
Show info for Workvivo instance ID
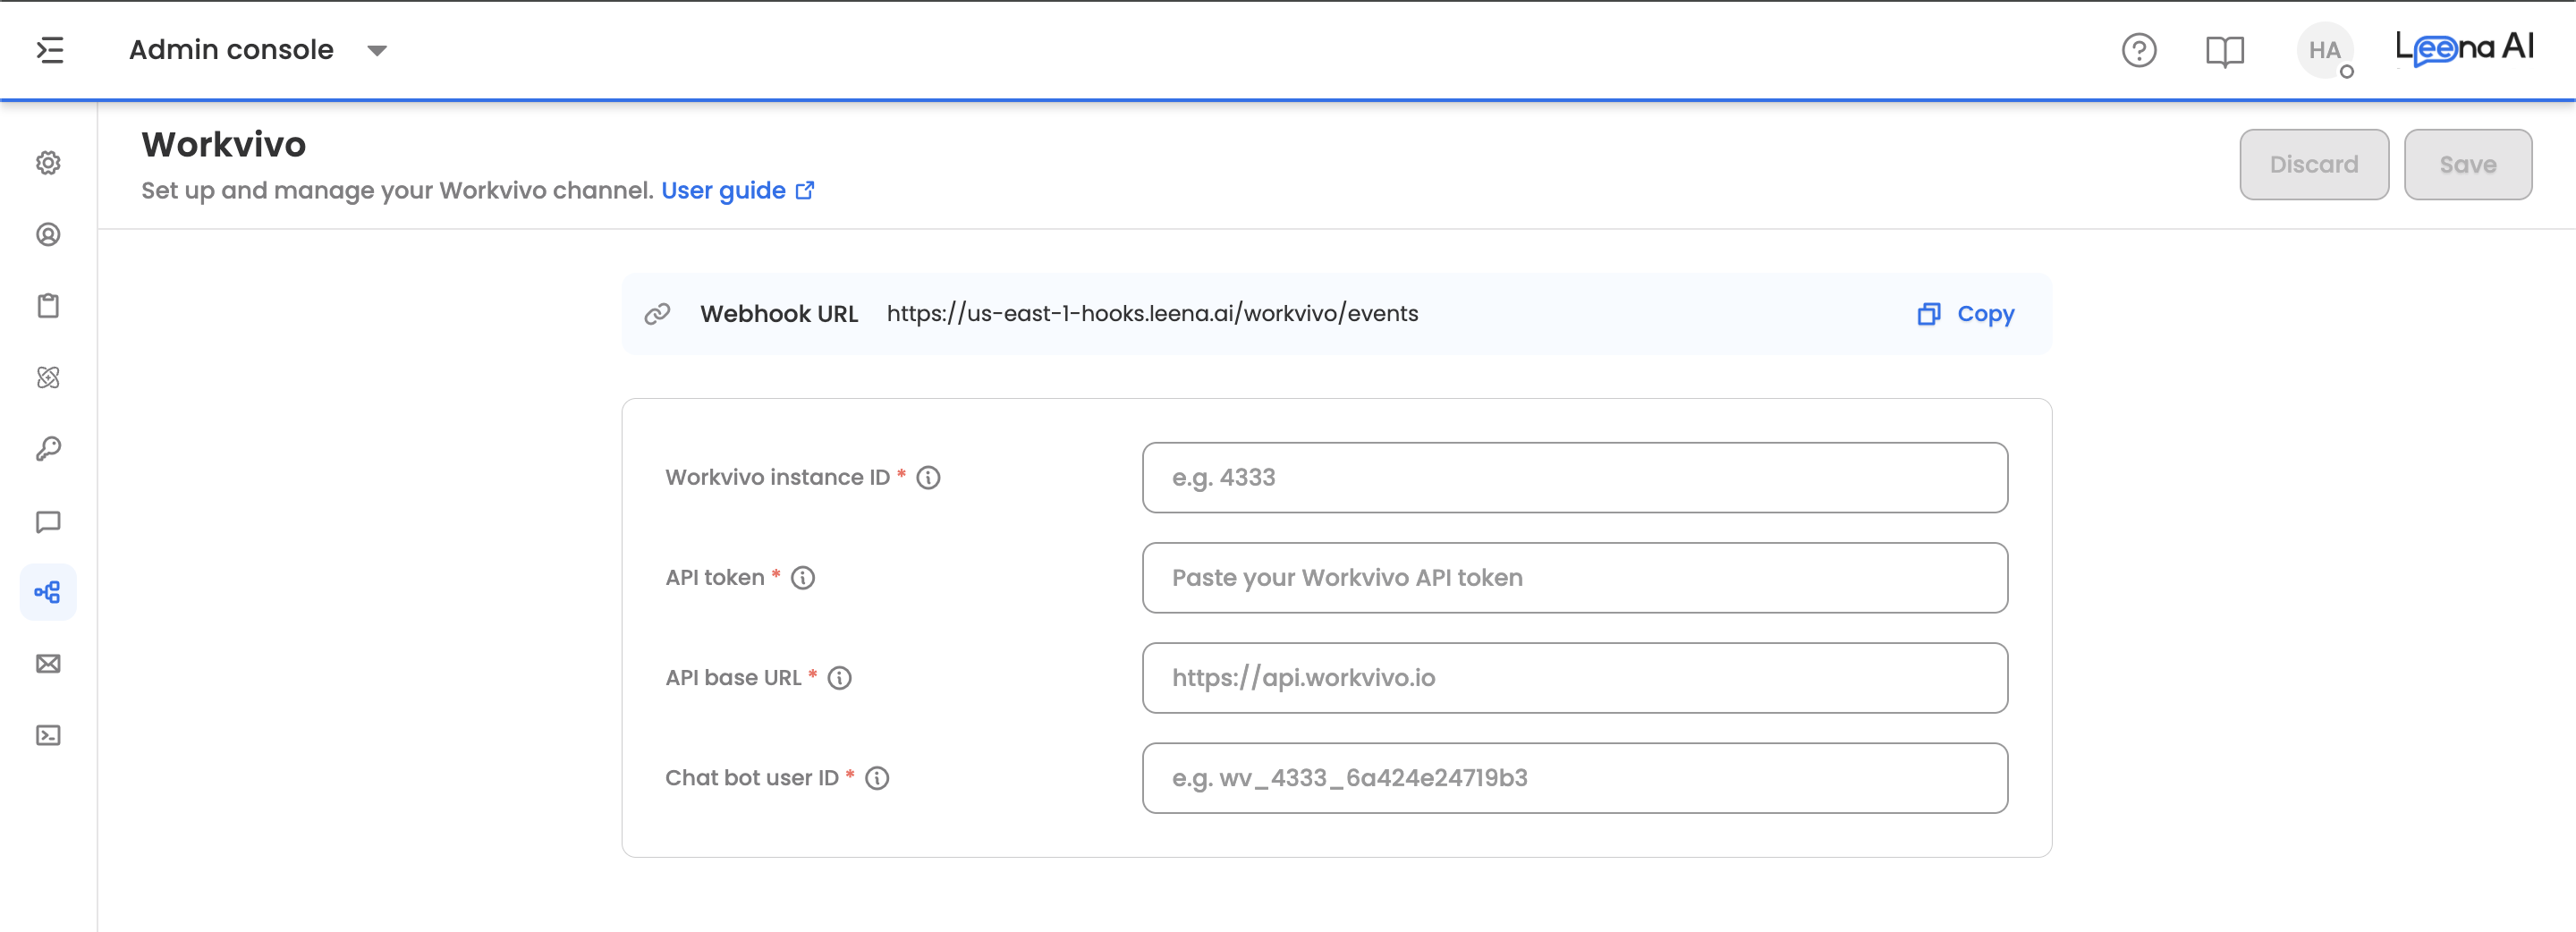point(928,477)
